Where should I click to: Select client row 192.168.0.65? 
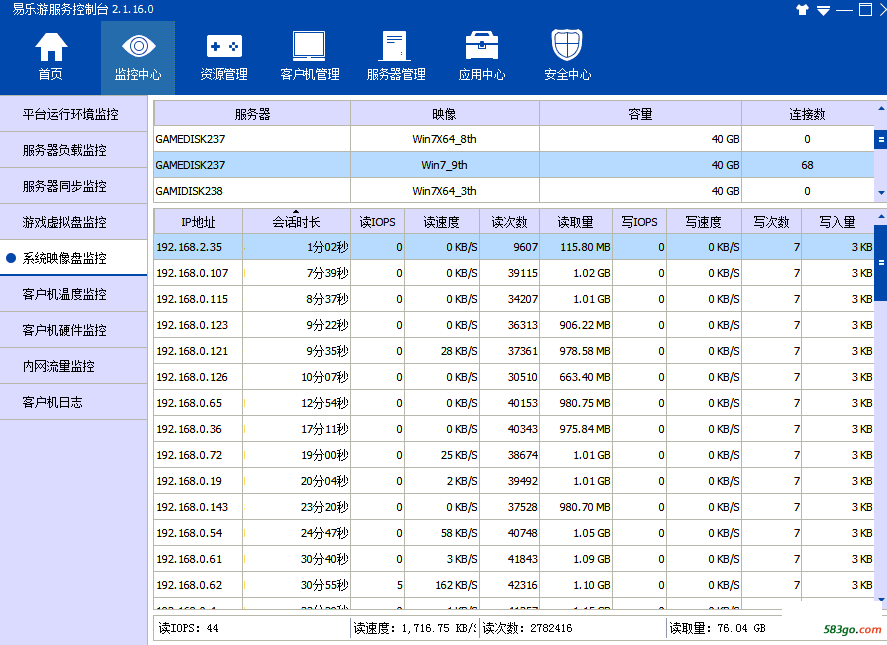point(514,403)
